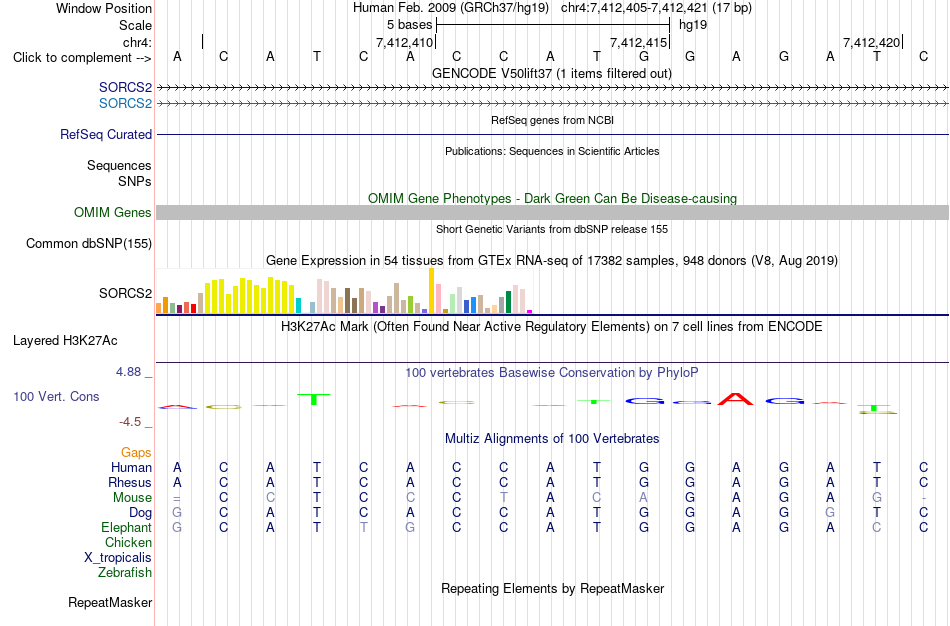Open the RepeatMasker track label
Viewport: 950px width, 626px height.
click(x=110, y=602)
